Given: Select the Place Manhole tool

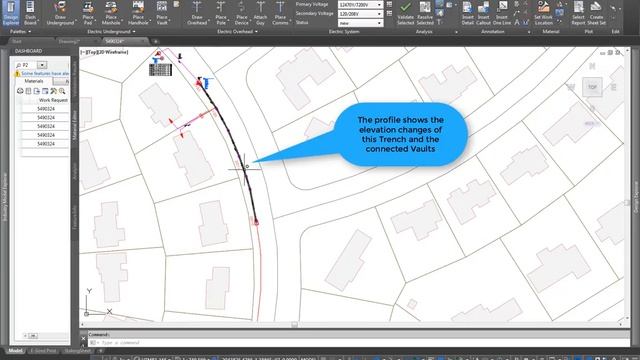Looking at the screenshot, I should coord(111,13).
